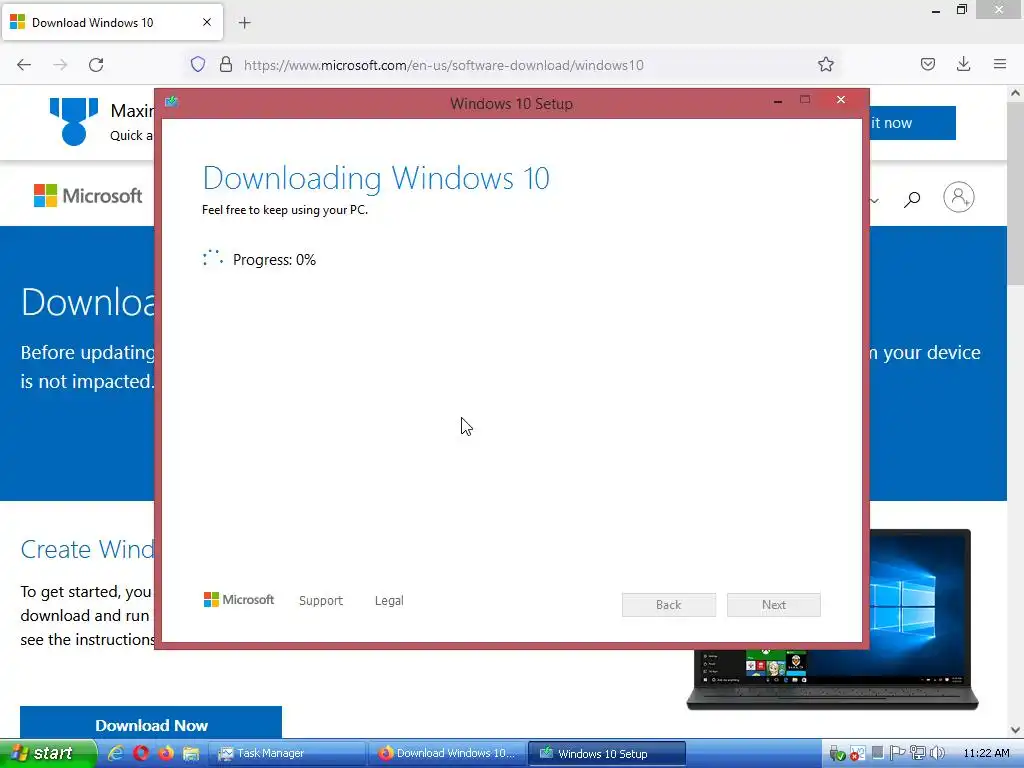Select the Download Windows 10 tab

112,22
